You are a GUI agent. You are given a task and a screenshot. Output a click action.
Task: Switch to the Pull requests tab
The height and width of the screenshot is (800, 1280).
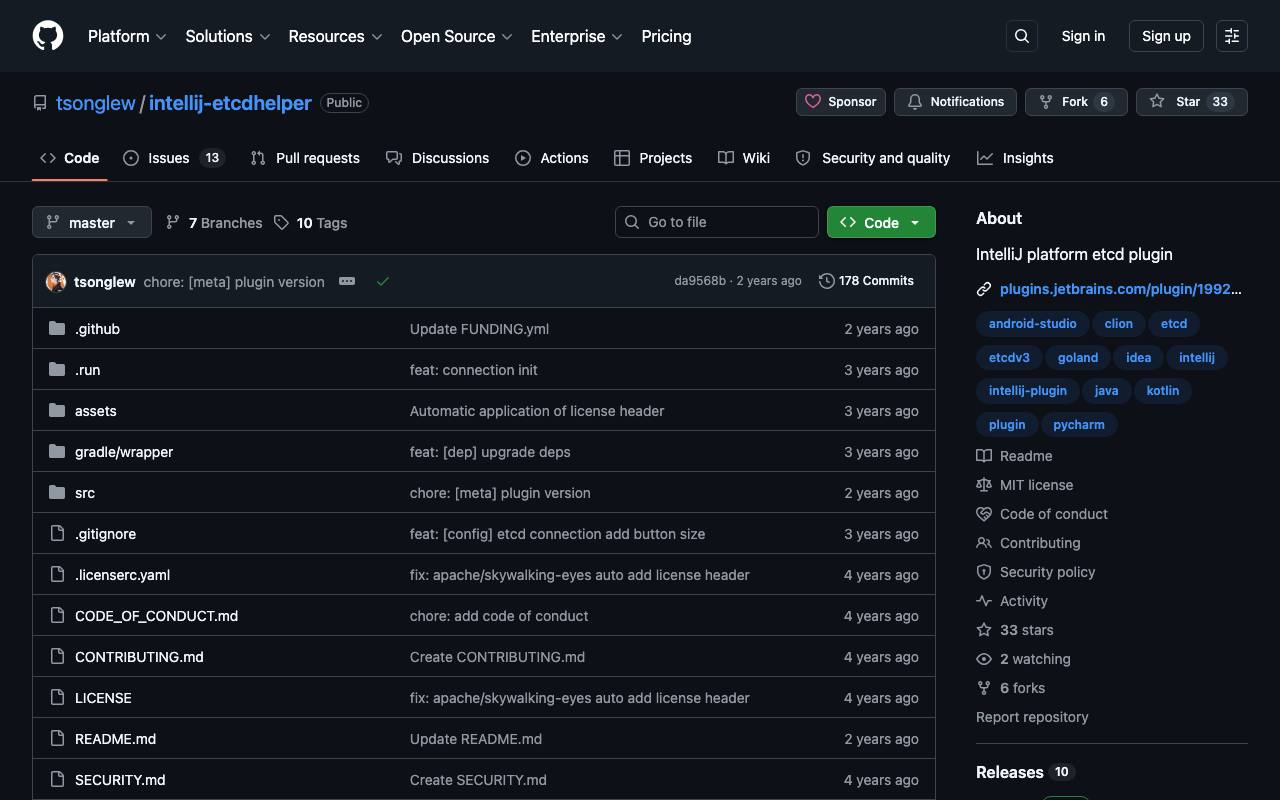(305, 158)
